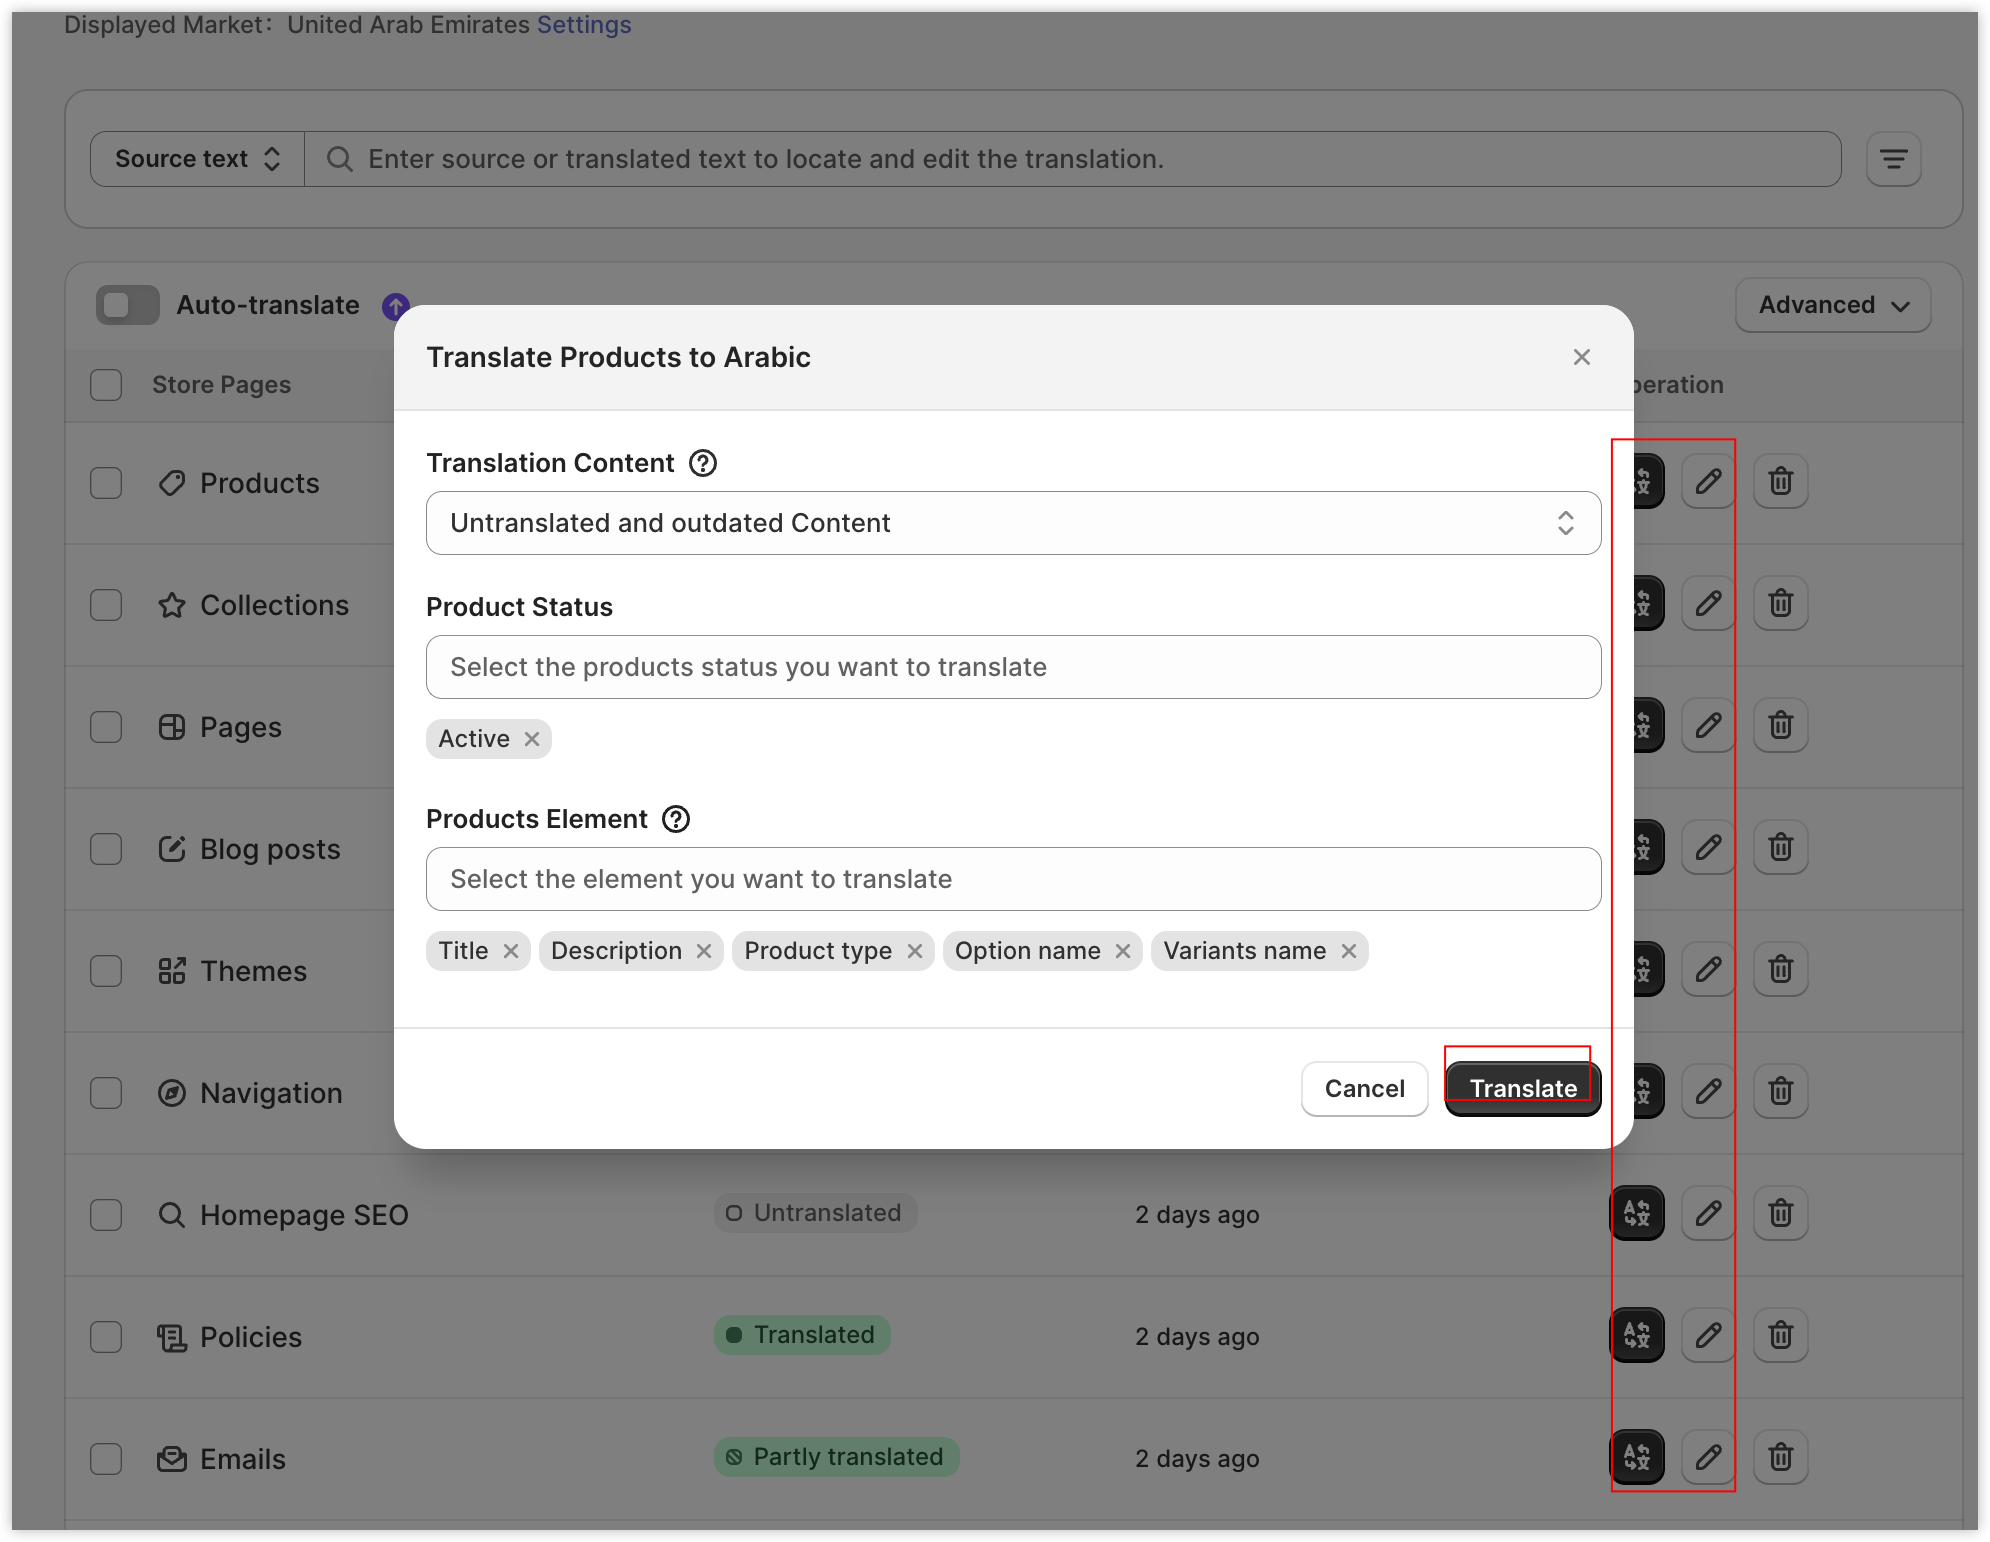1990x1542 pixels.
Task: Remove the Active status tag
Action: pos(532,739)
